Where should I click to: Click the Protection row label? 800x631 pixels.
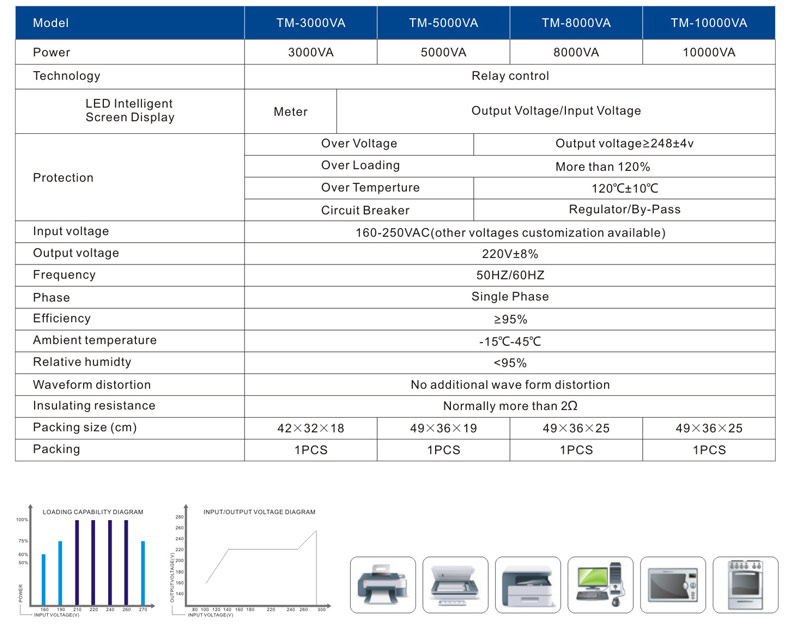coord(63,178)
